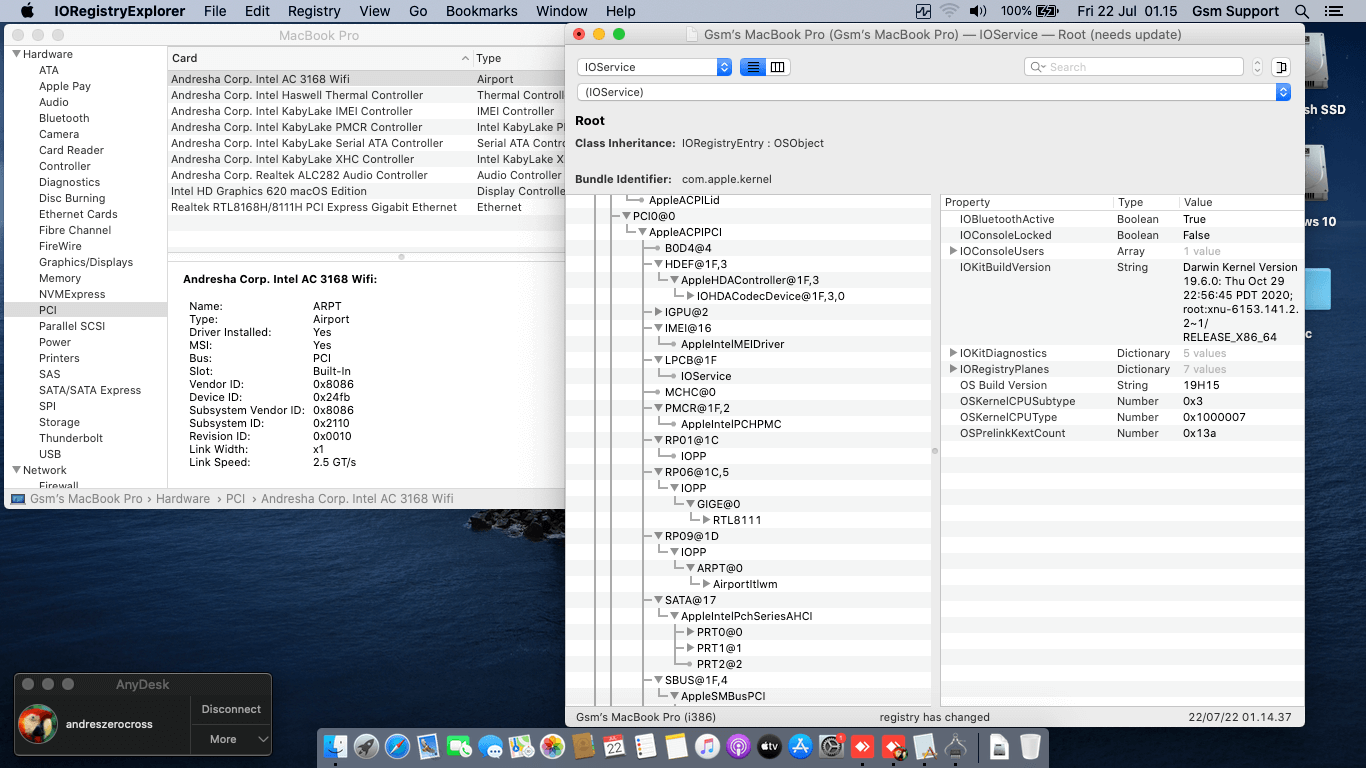Open Photos from the Dock
1366x768 pixels.
tap(552, 746)
